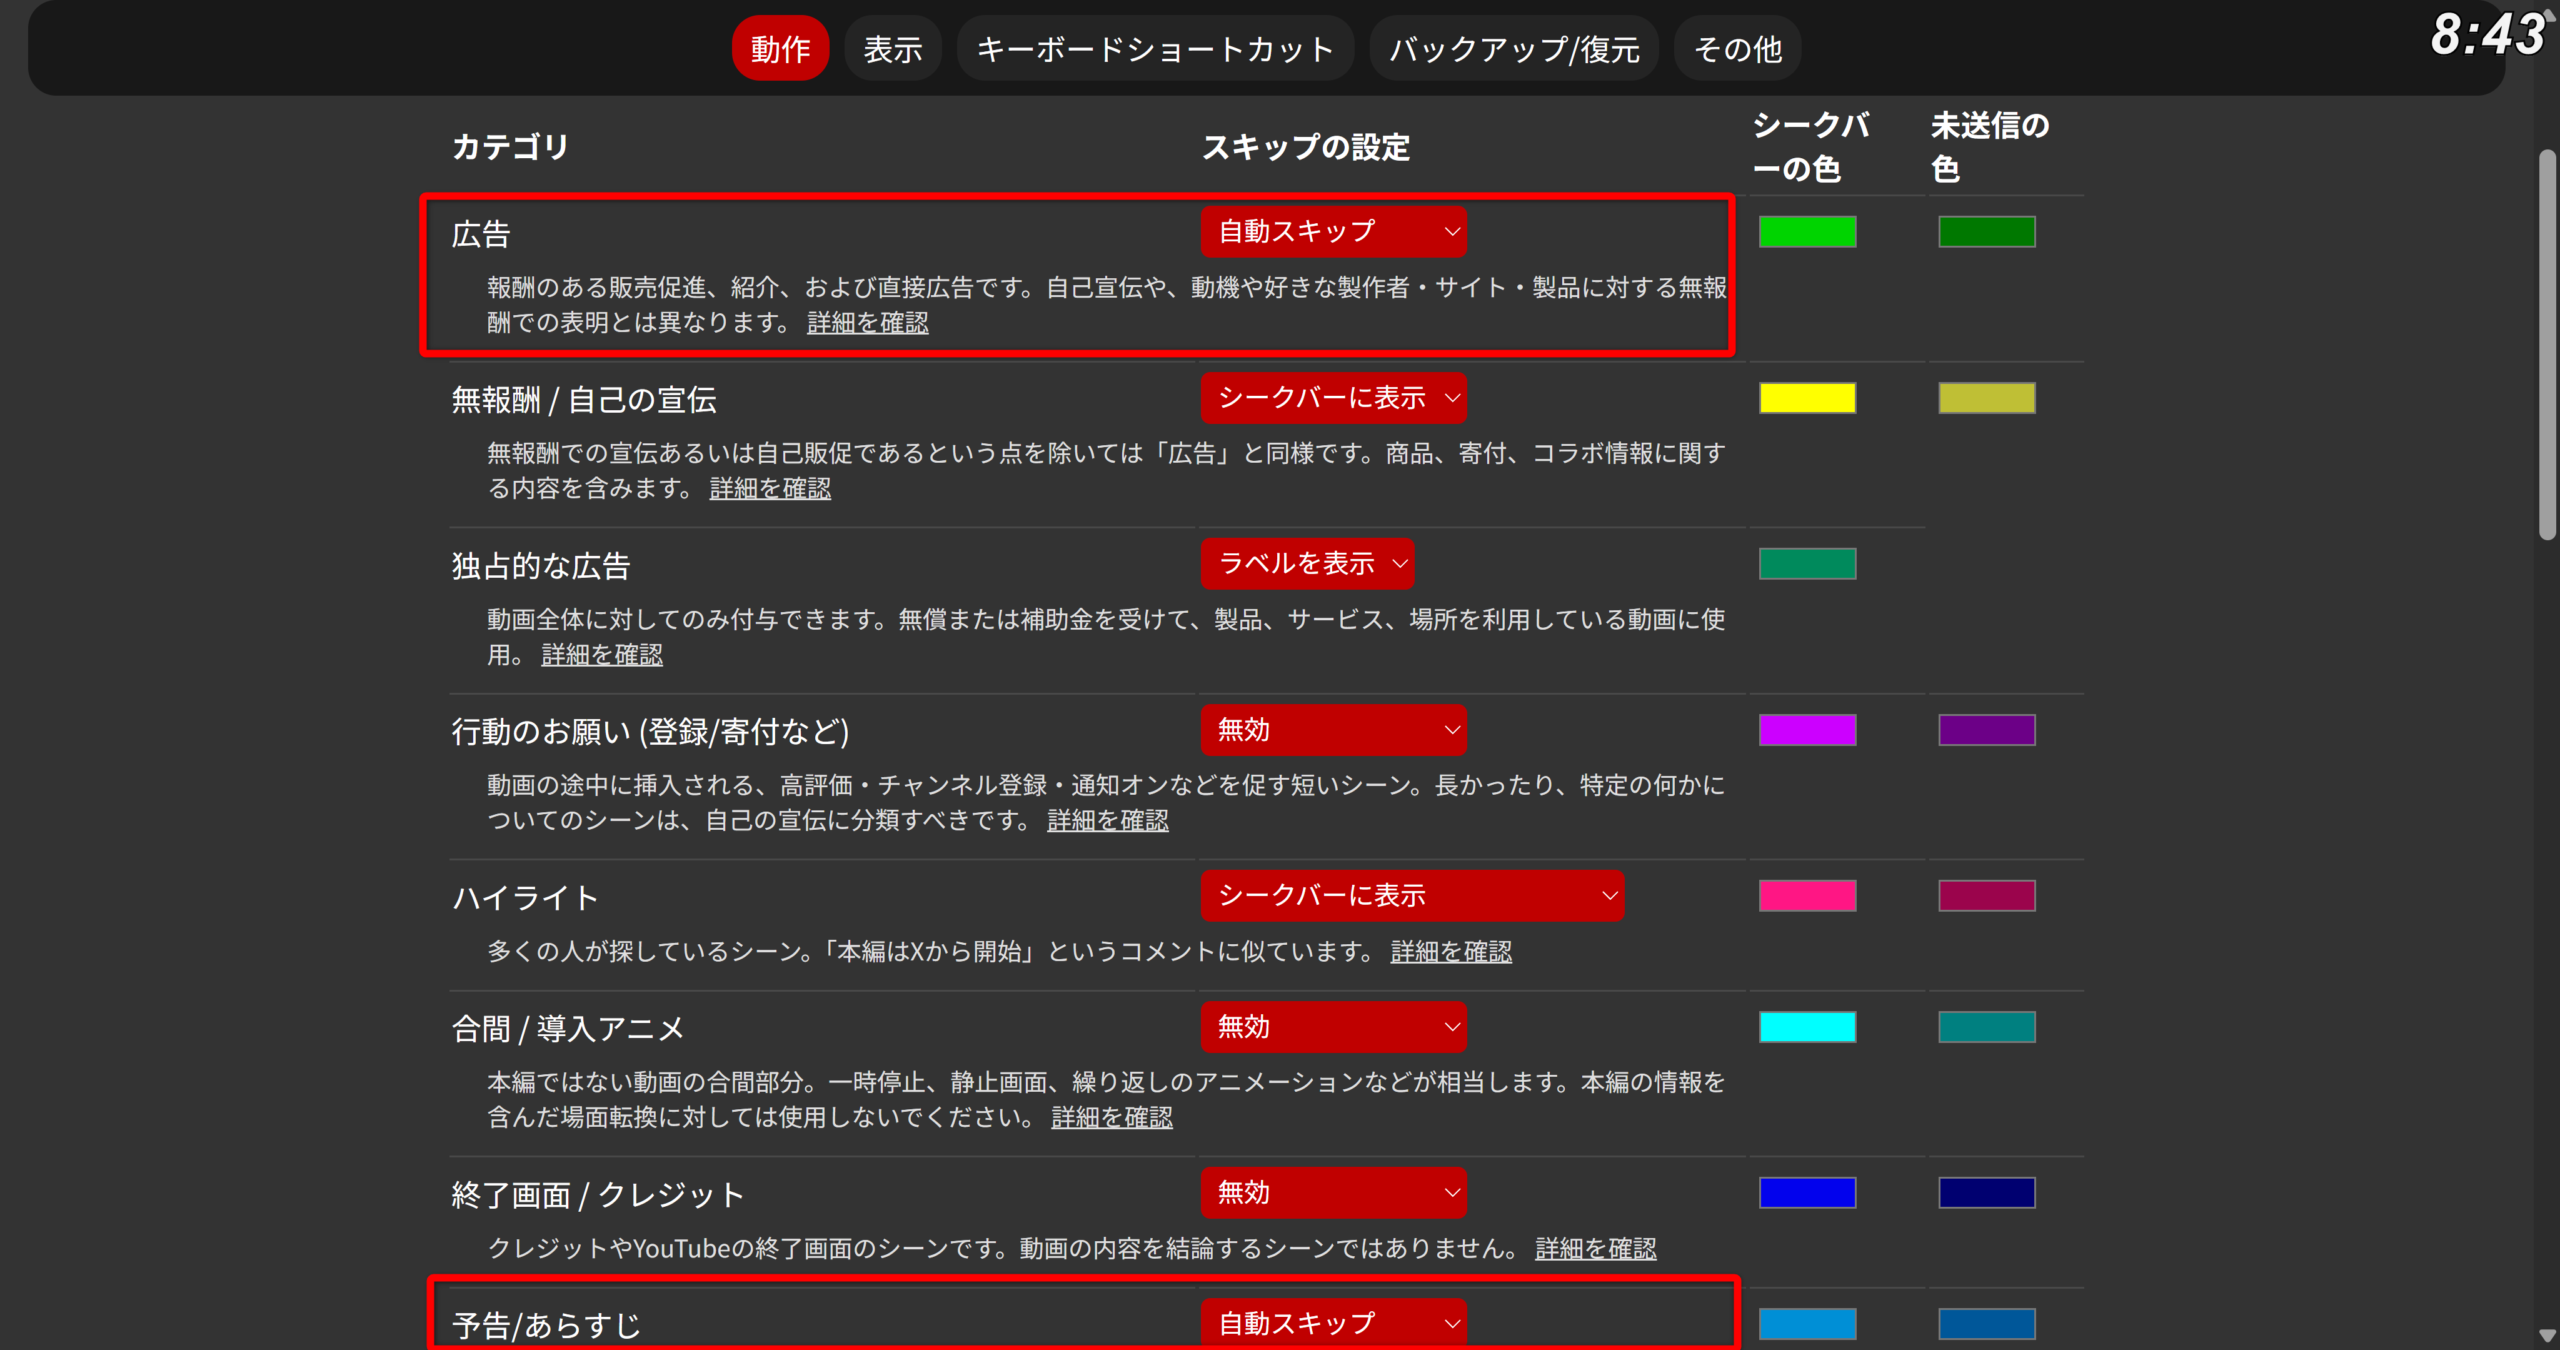This screenshot has height=1350, width=2560.
Task: Open 予告/あらすじ 自動スキップ dropdown
Action: pyautogui.click(x=1333, y=1324)
